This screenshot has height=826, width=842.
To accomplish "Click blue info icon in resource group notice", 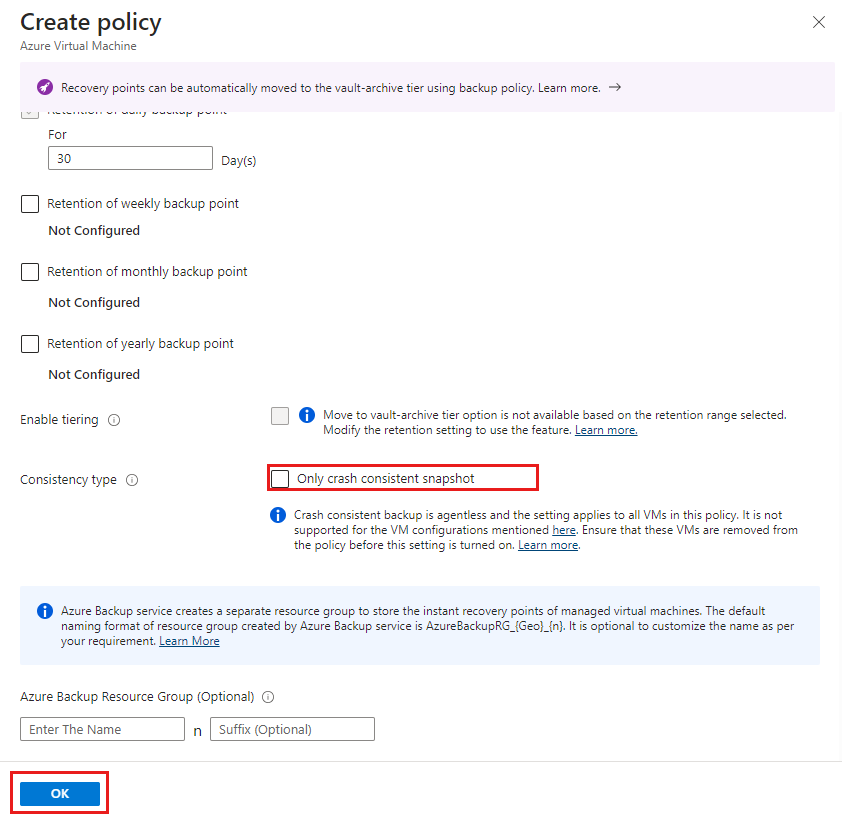I will (x=45, y=611).
